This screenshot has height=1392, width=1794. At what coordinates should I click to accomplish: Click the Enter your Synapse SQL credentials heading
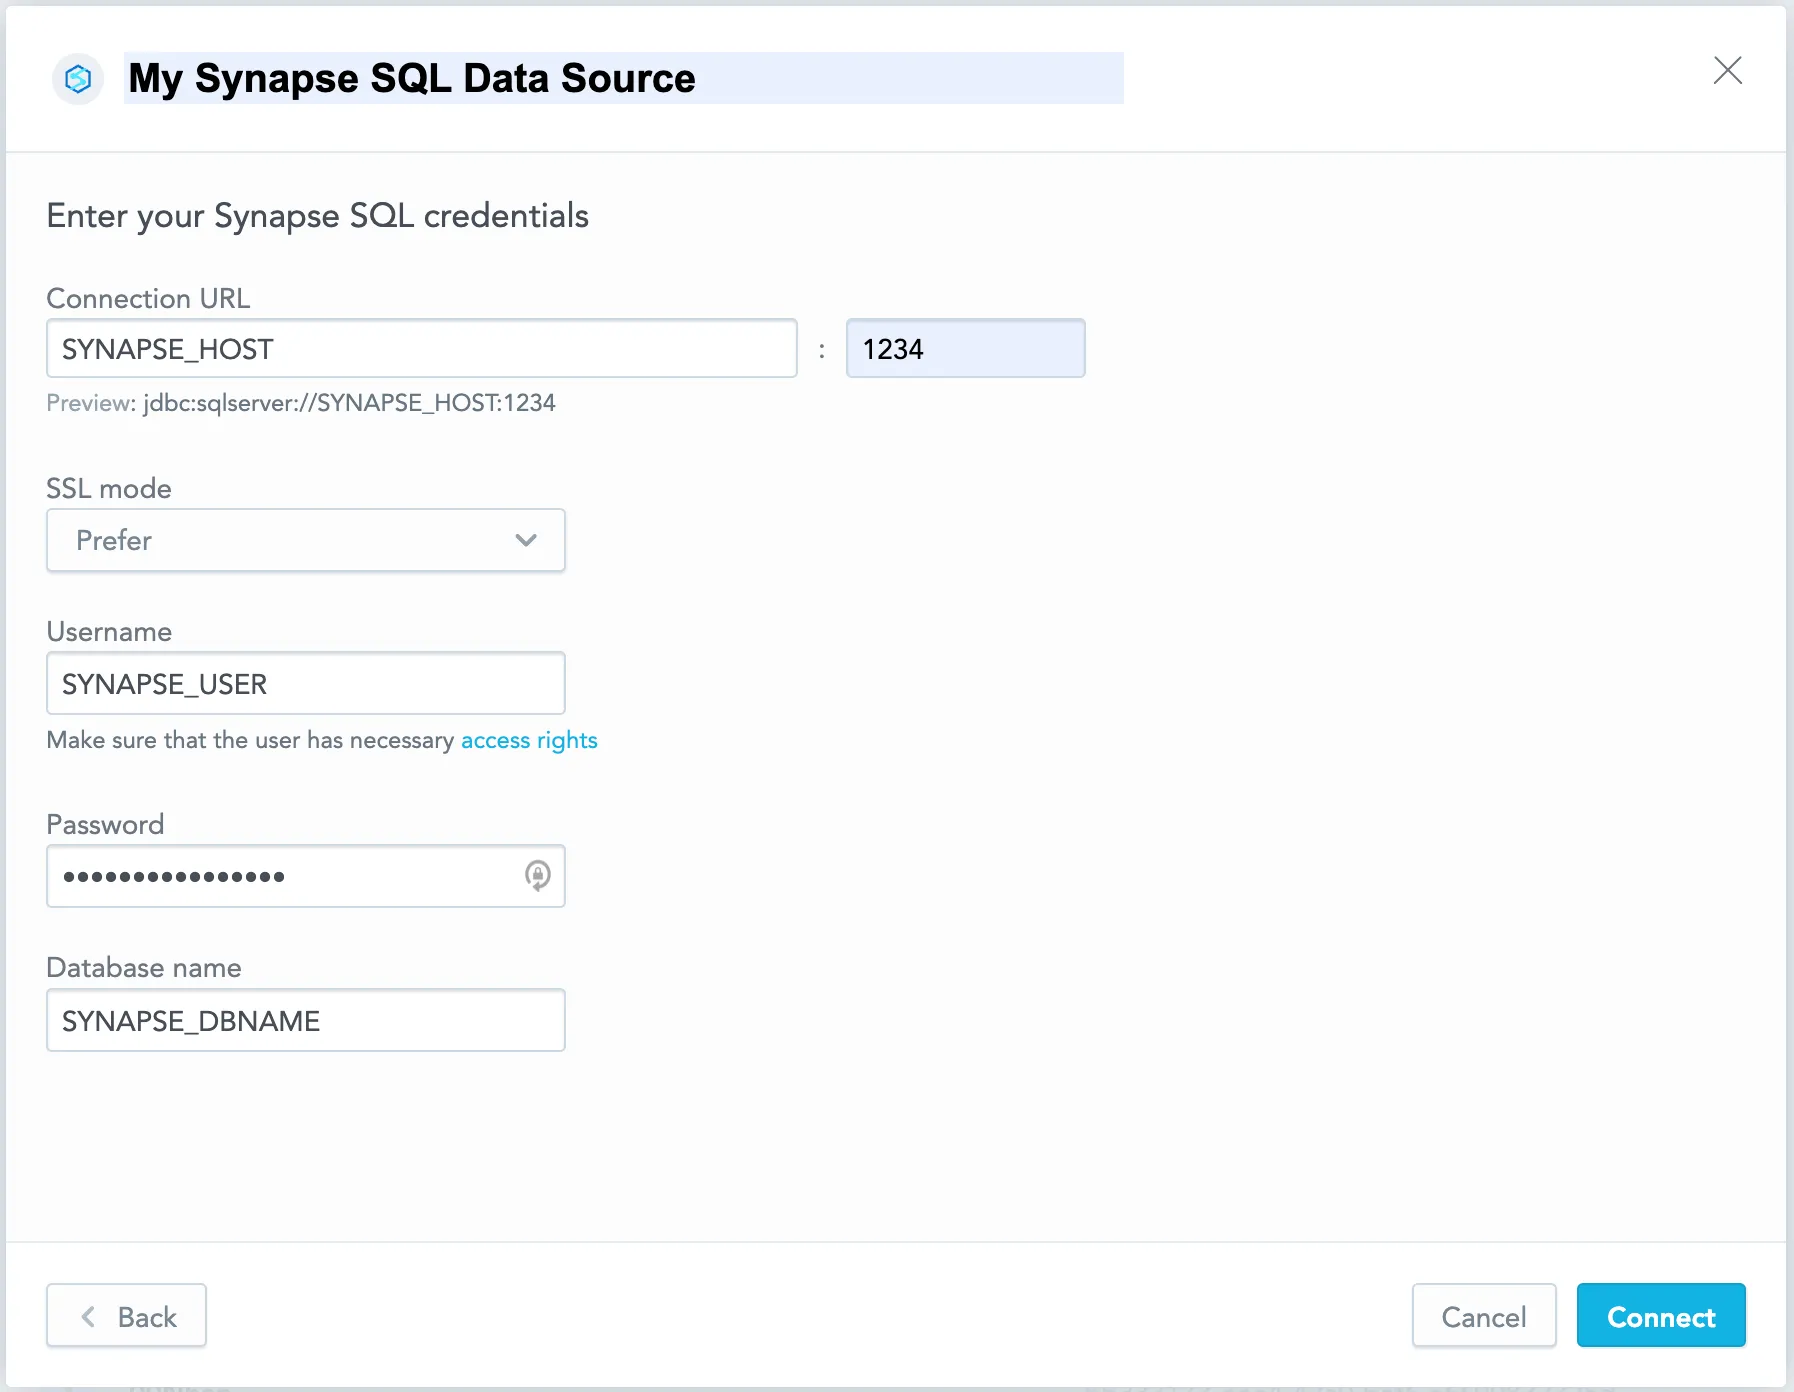click(x=317, y=216)
